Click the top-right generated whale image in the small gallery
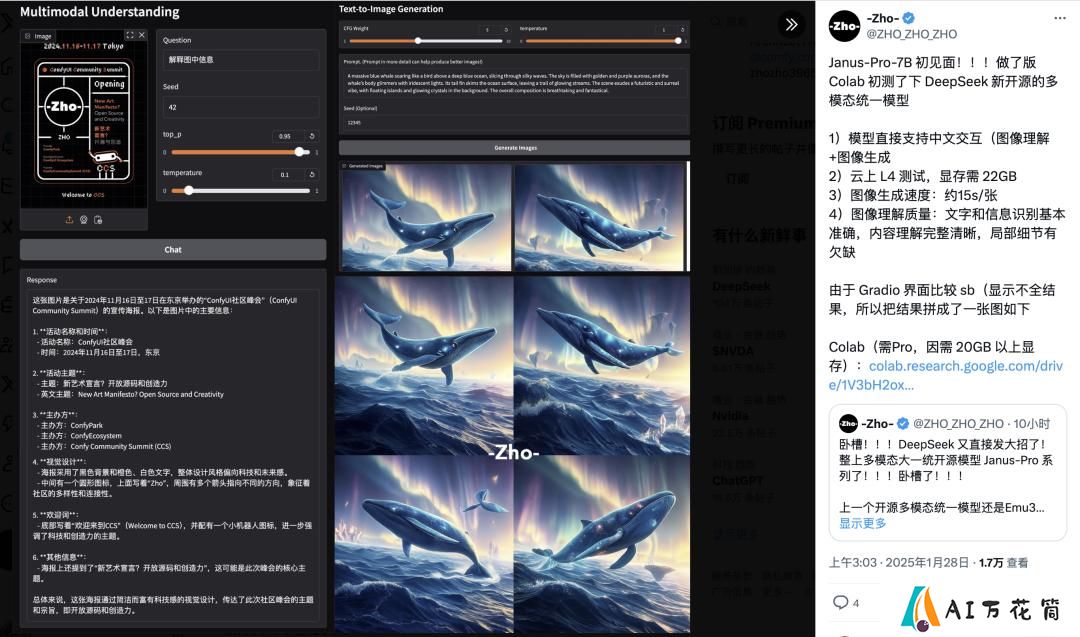Screen dimensions: 1080x637 pos(600,218)
